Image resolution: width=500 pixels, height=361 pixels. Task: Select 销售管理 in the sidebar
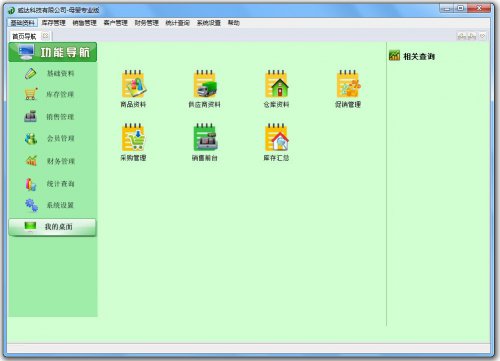[50, 117]
